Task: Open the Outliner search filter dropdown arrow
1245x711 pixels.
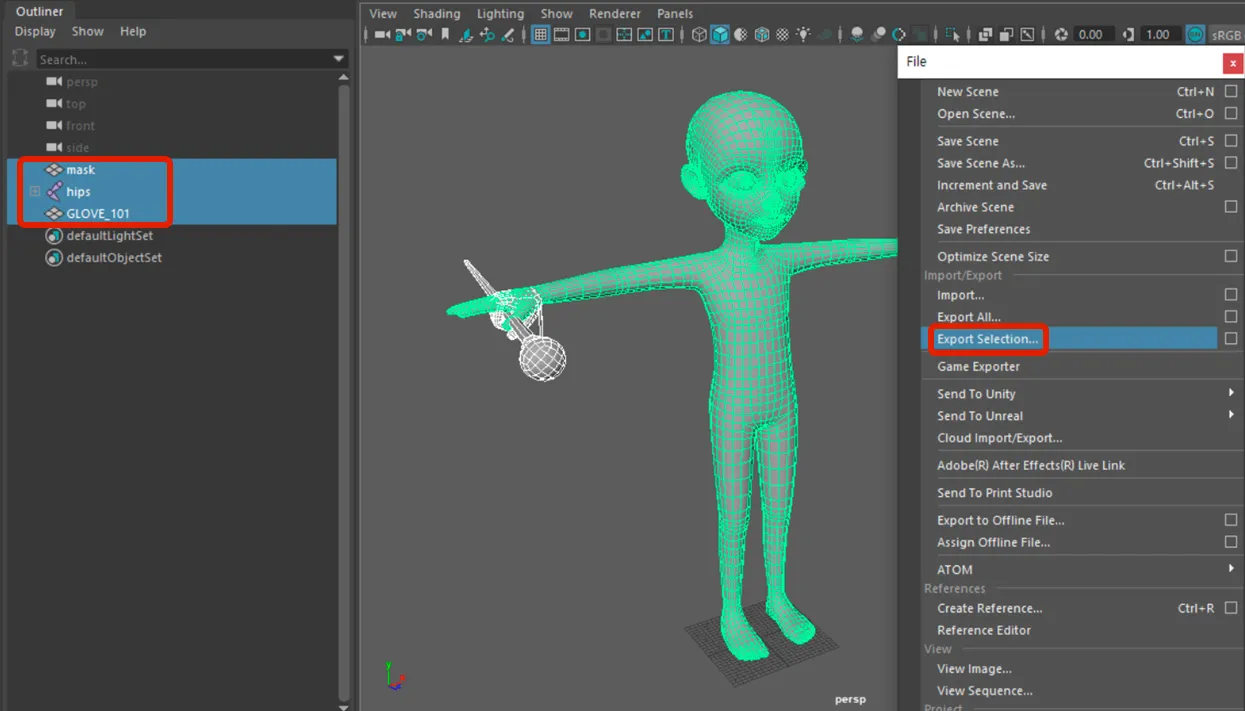Action: point(339,60)
